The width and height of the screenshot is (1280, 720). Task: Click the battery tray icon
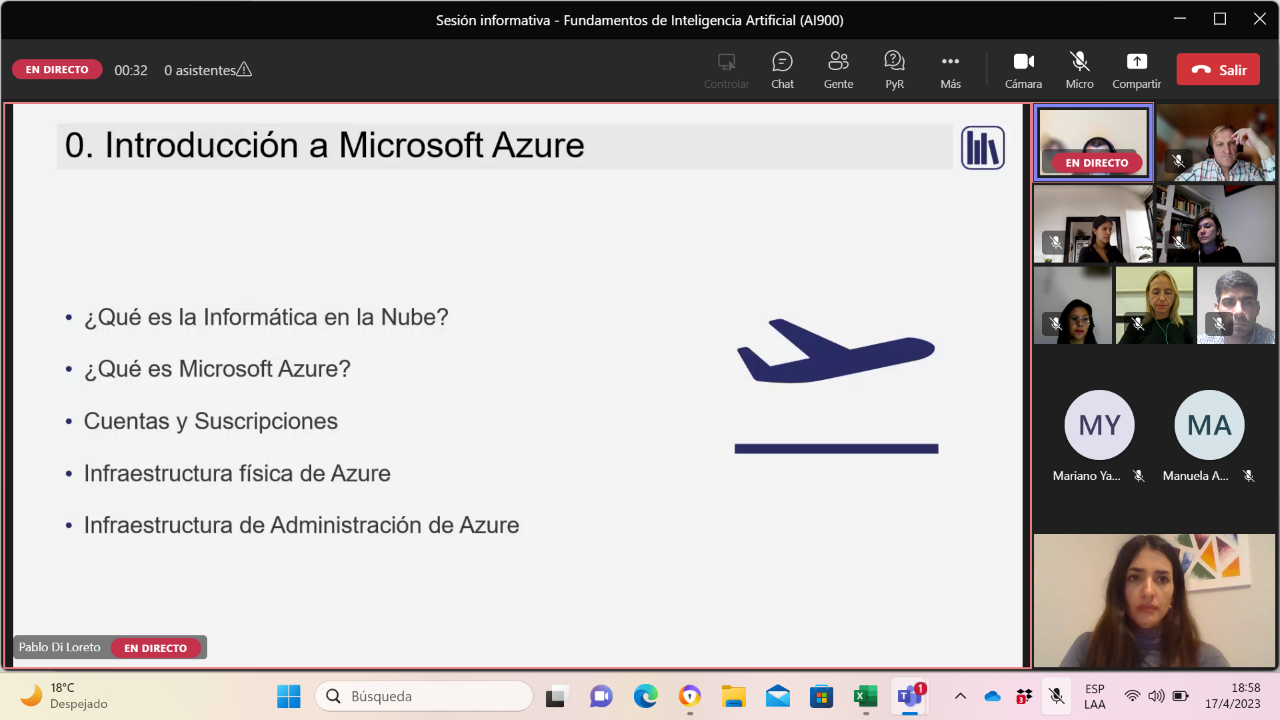tap(1180, 696)
